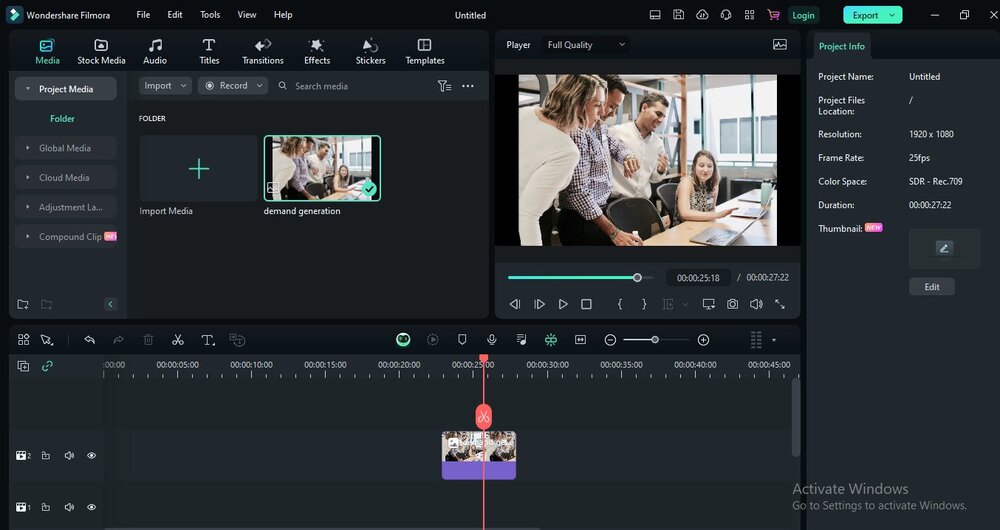Open the Titles tab
Image resolution: width=1000 pixels, height=530 pixels.
209,52
